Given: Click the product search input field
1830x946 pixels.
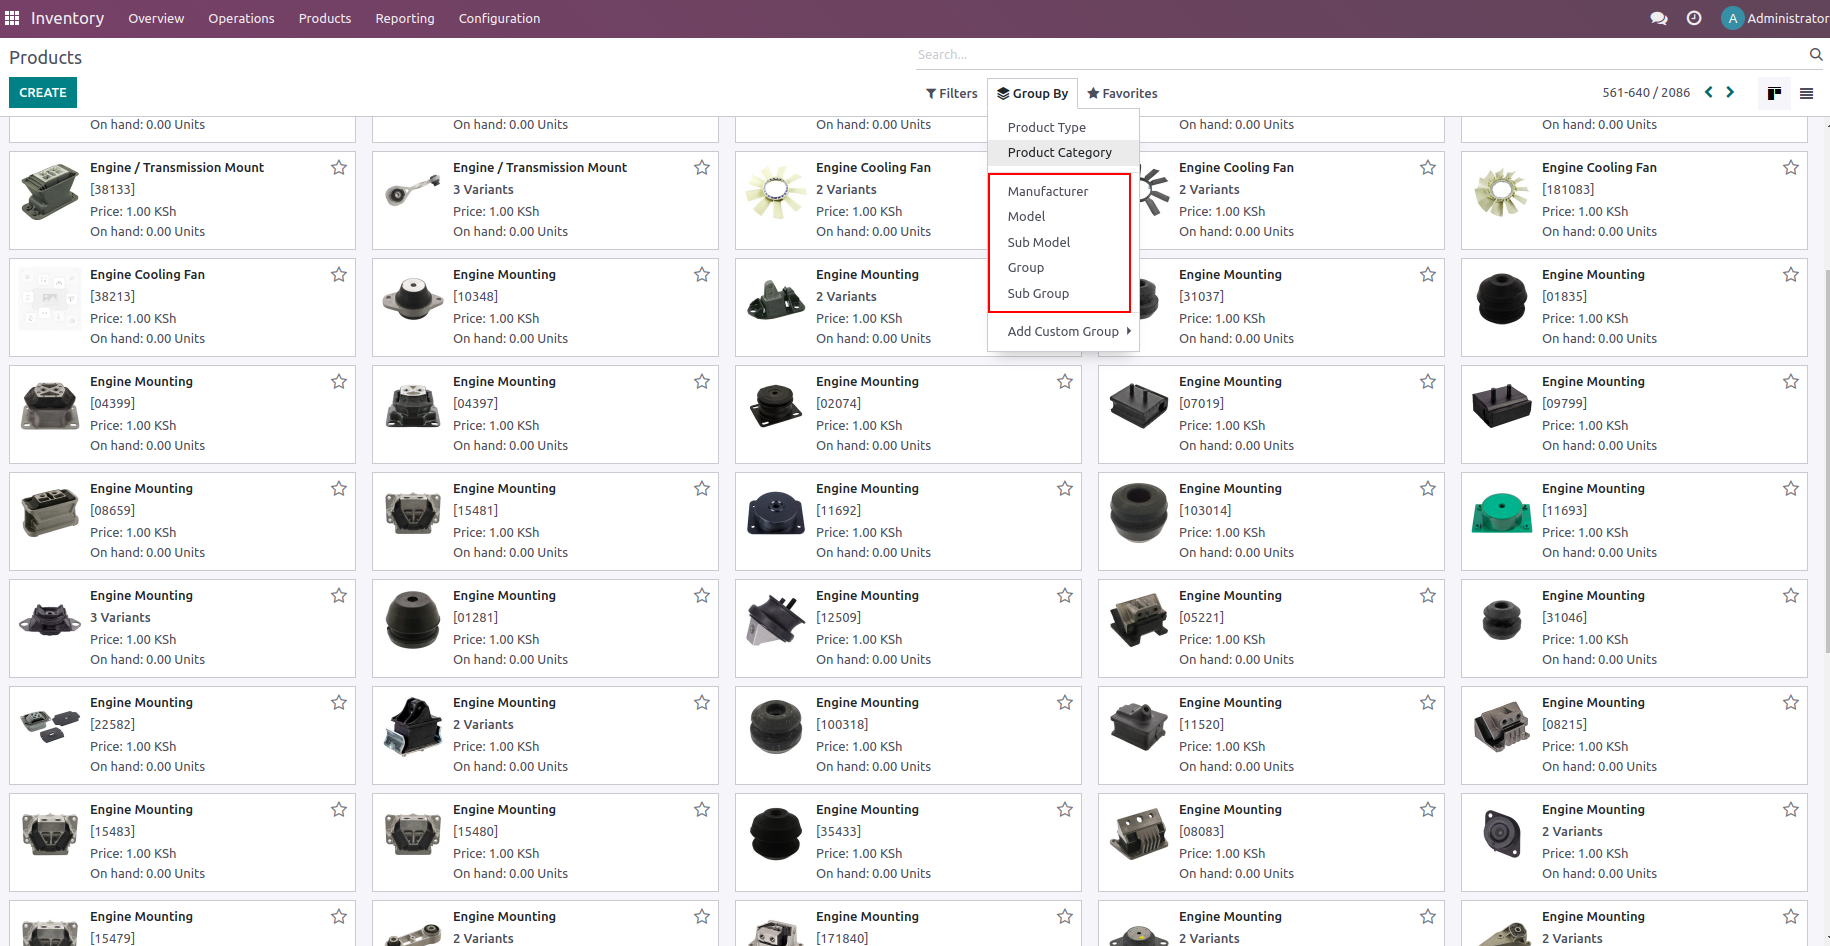Looking at the screenshot, I should tap(1360, 54).
